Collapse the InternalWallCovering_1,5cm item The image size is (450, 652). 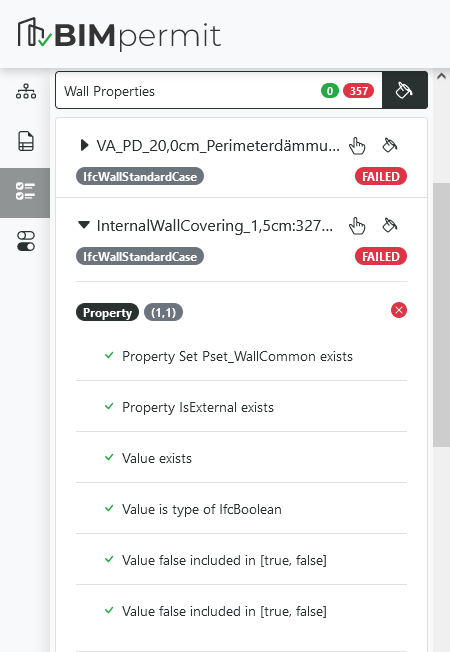click(84, 225)
